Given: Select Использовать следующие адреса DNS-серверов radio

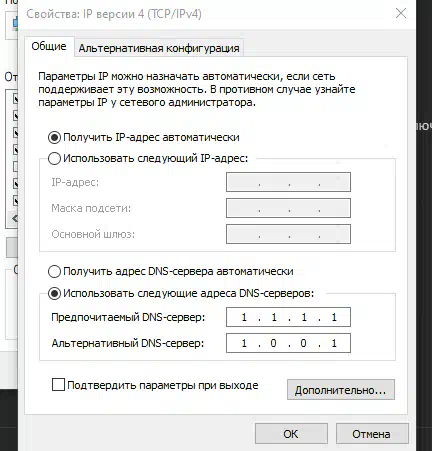Looking at the screenshot, I should click(54, 293).
